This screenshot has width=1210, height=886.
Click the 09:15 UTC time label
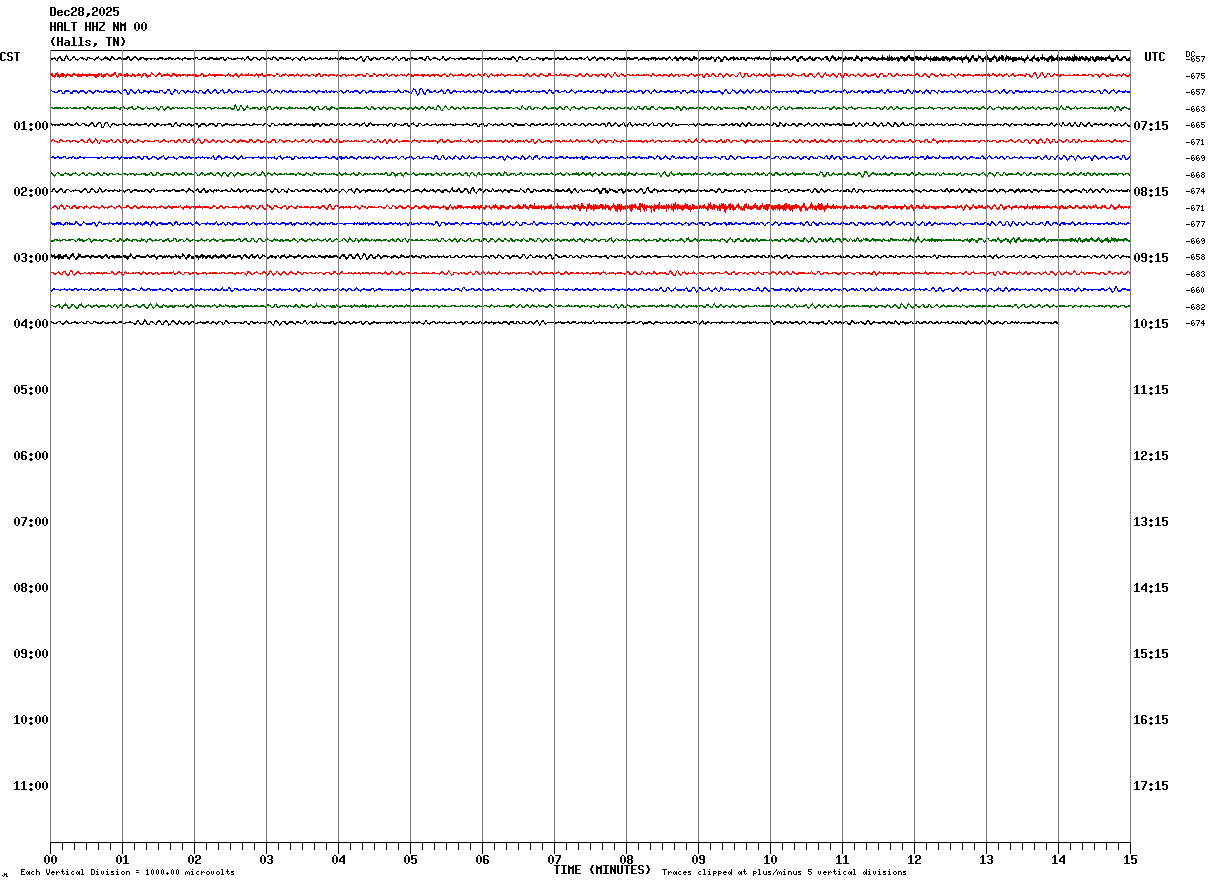tap(1151, 258)
